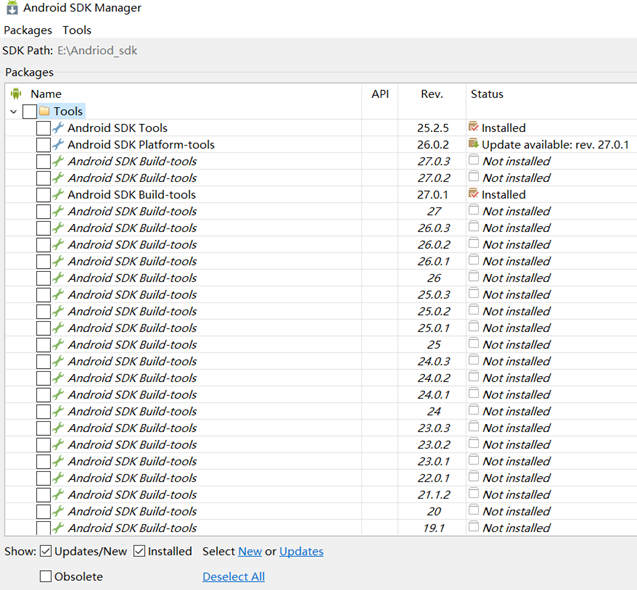Click the Android SDK Manager title icon

click(12, 8)
